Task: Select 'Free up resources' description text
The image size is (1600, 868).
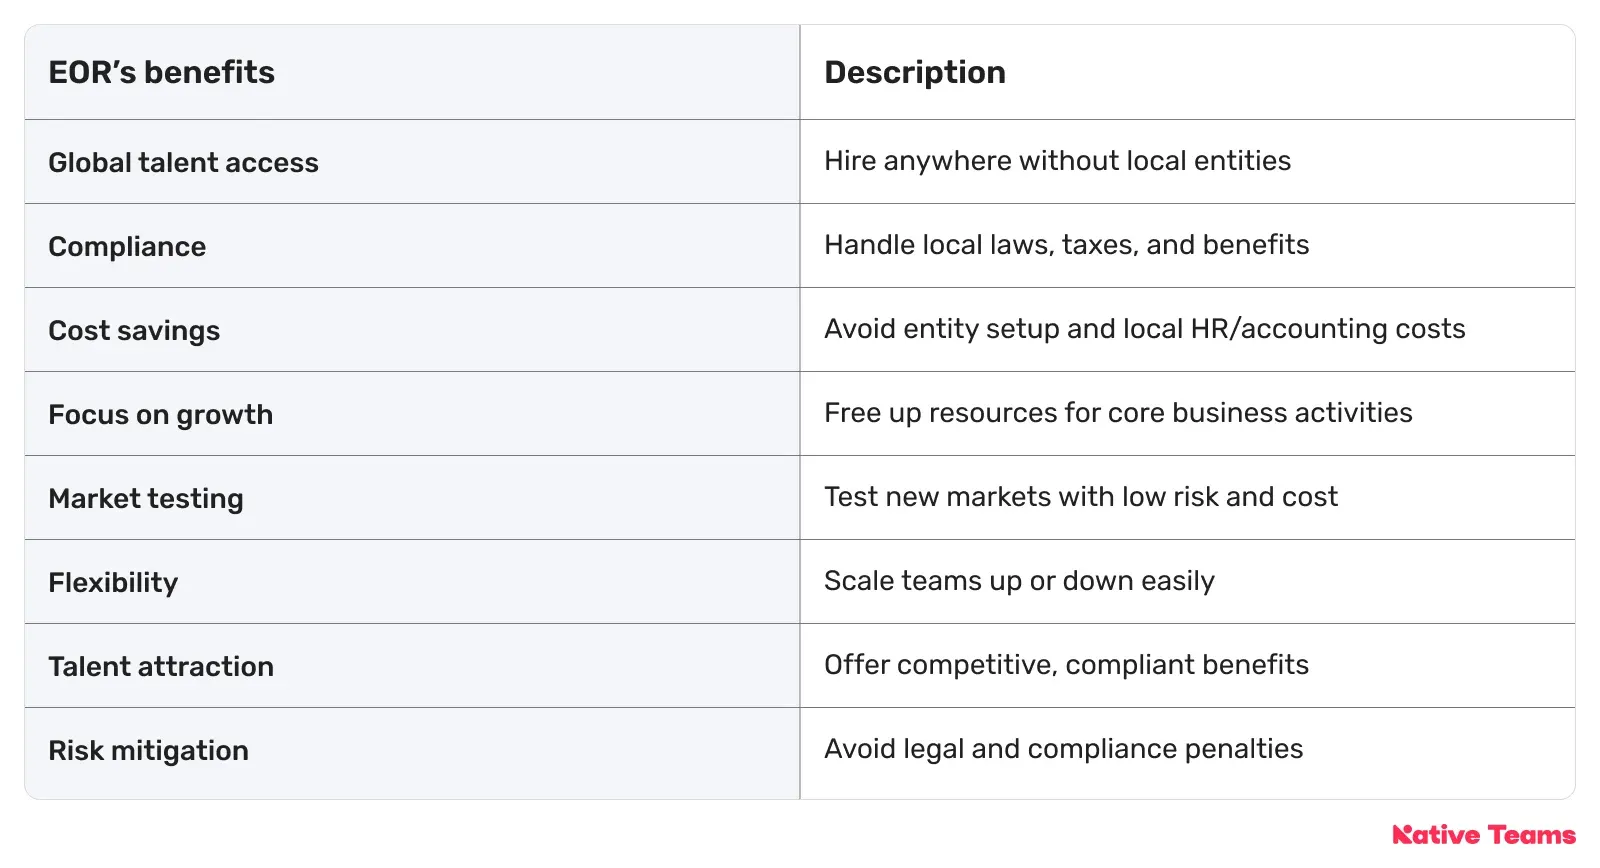Action: pyautogui.click(x=1118, y=412)
